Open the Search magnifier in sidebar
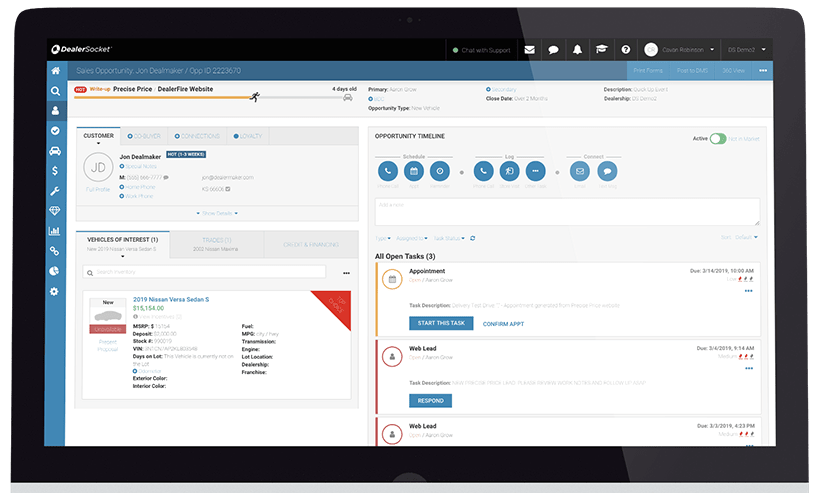 pos(55,91)
